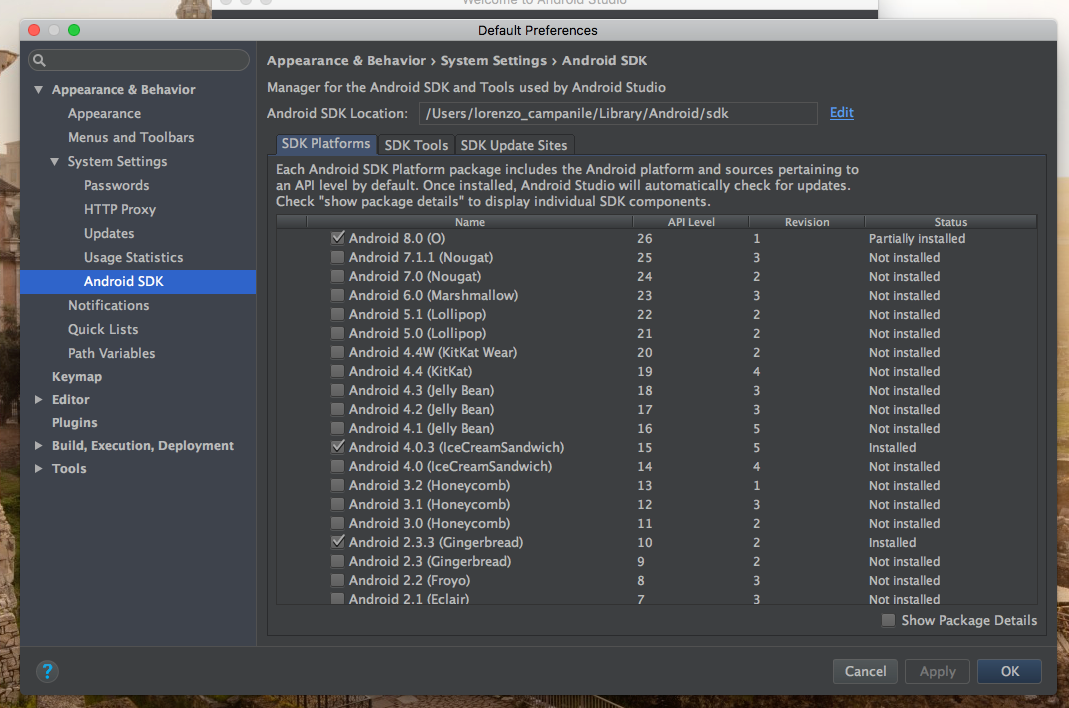Image resolution: width=1069 pixels, height=708 pixels.
Task: Click the preferences search field
Action: click(139, 60)
